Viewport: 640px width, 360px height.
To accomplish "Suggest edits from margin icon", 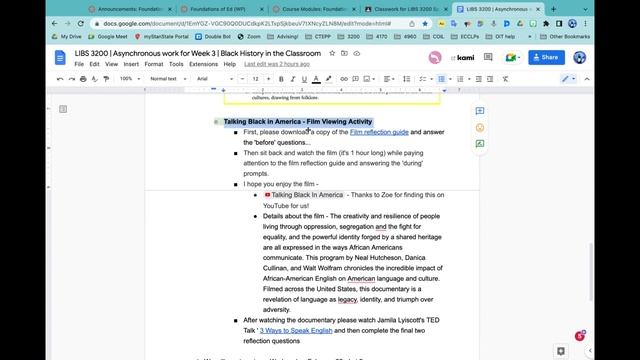I will tap(480, 144).
